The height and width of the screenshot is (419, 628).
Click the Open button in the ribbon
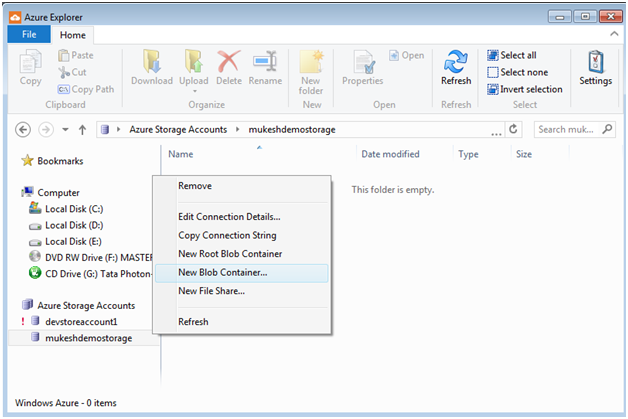click(407, 55)
